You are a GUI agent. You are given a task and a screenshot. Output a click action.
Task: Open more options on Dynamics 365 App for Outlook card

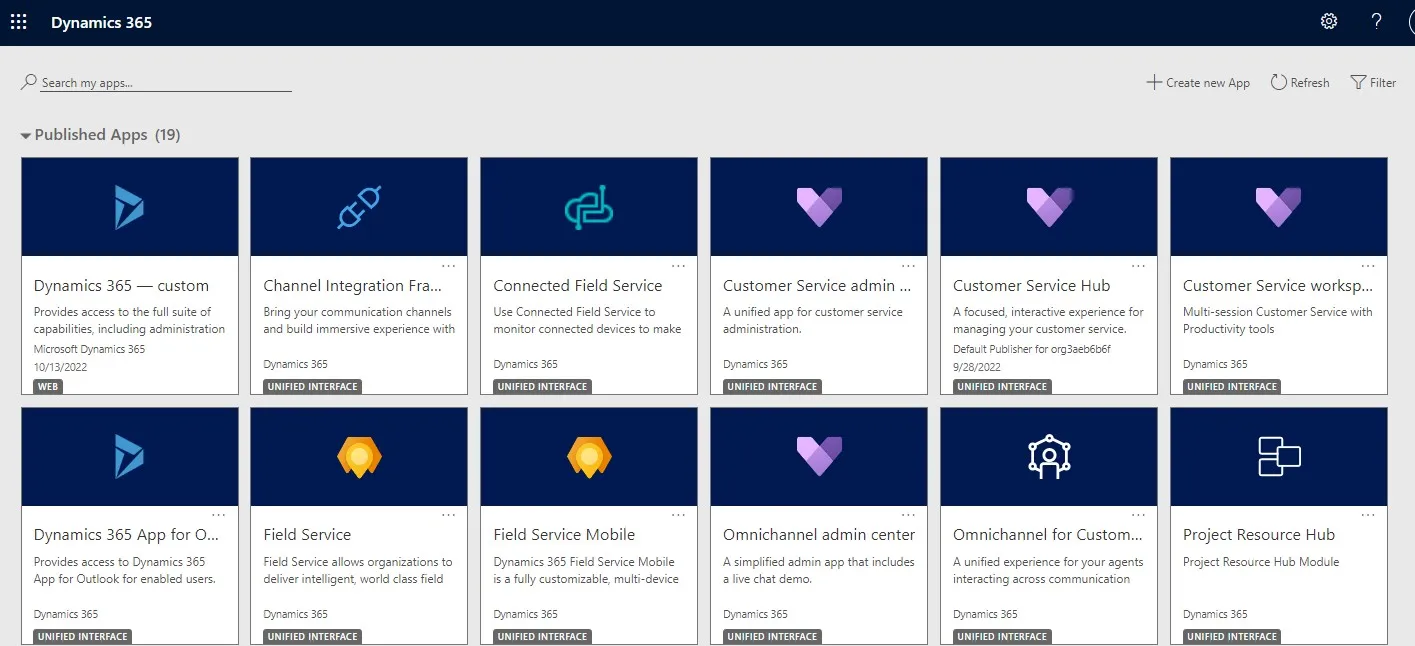click(219, 515)
